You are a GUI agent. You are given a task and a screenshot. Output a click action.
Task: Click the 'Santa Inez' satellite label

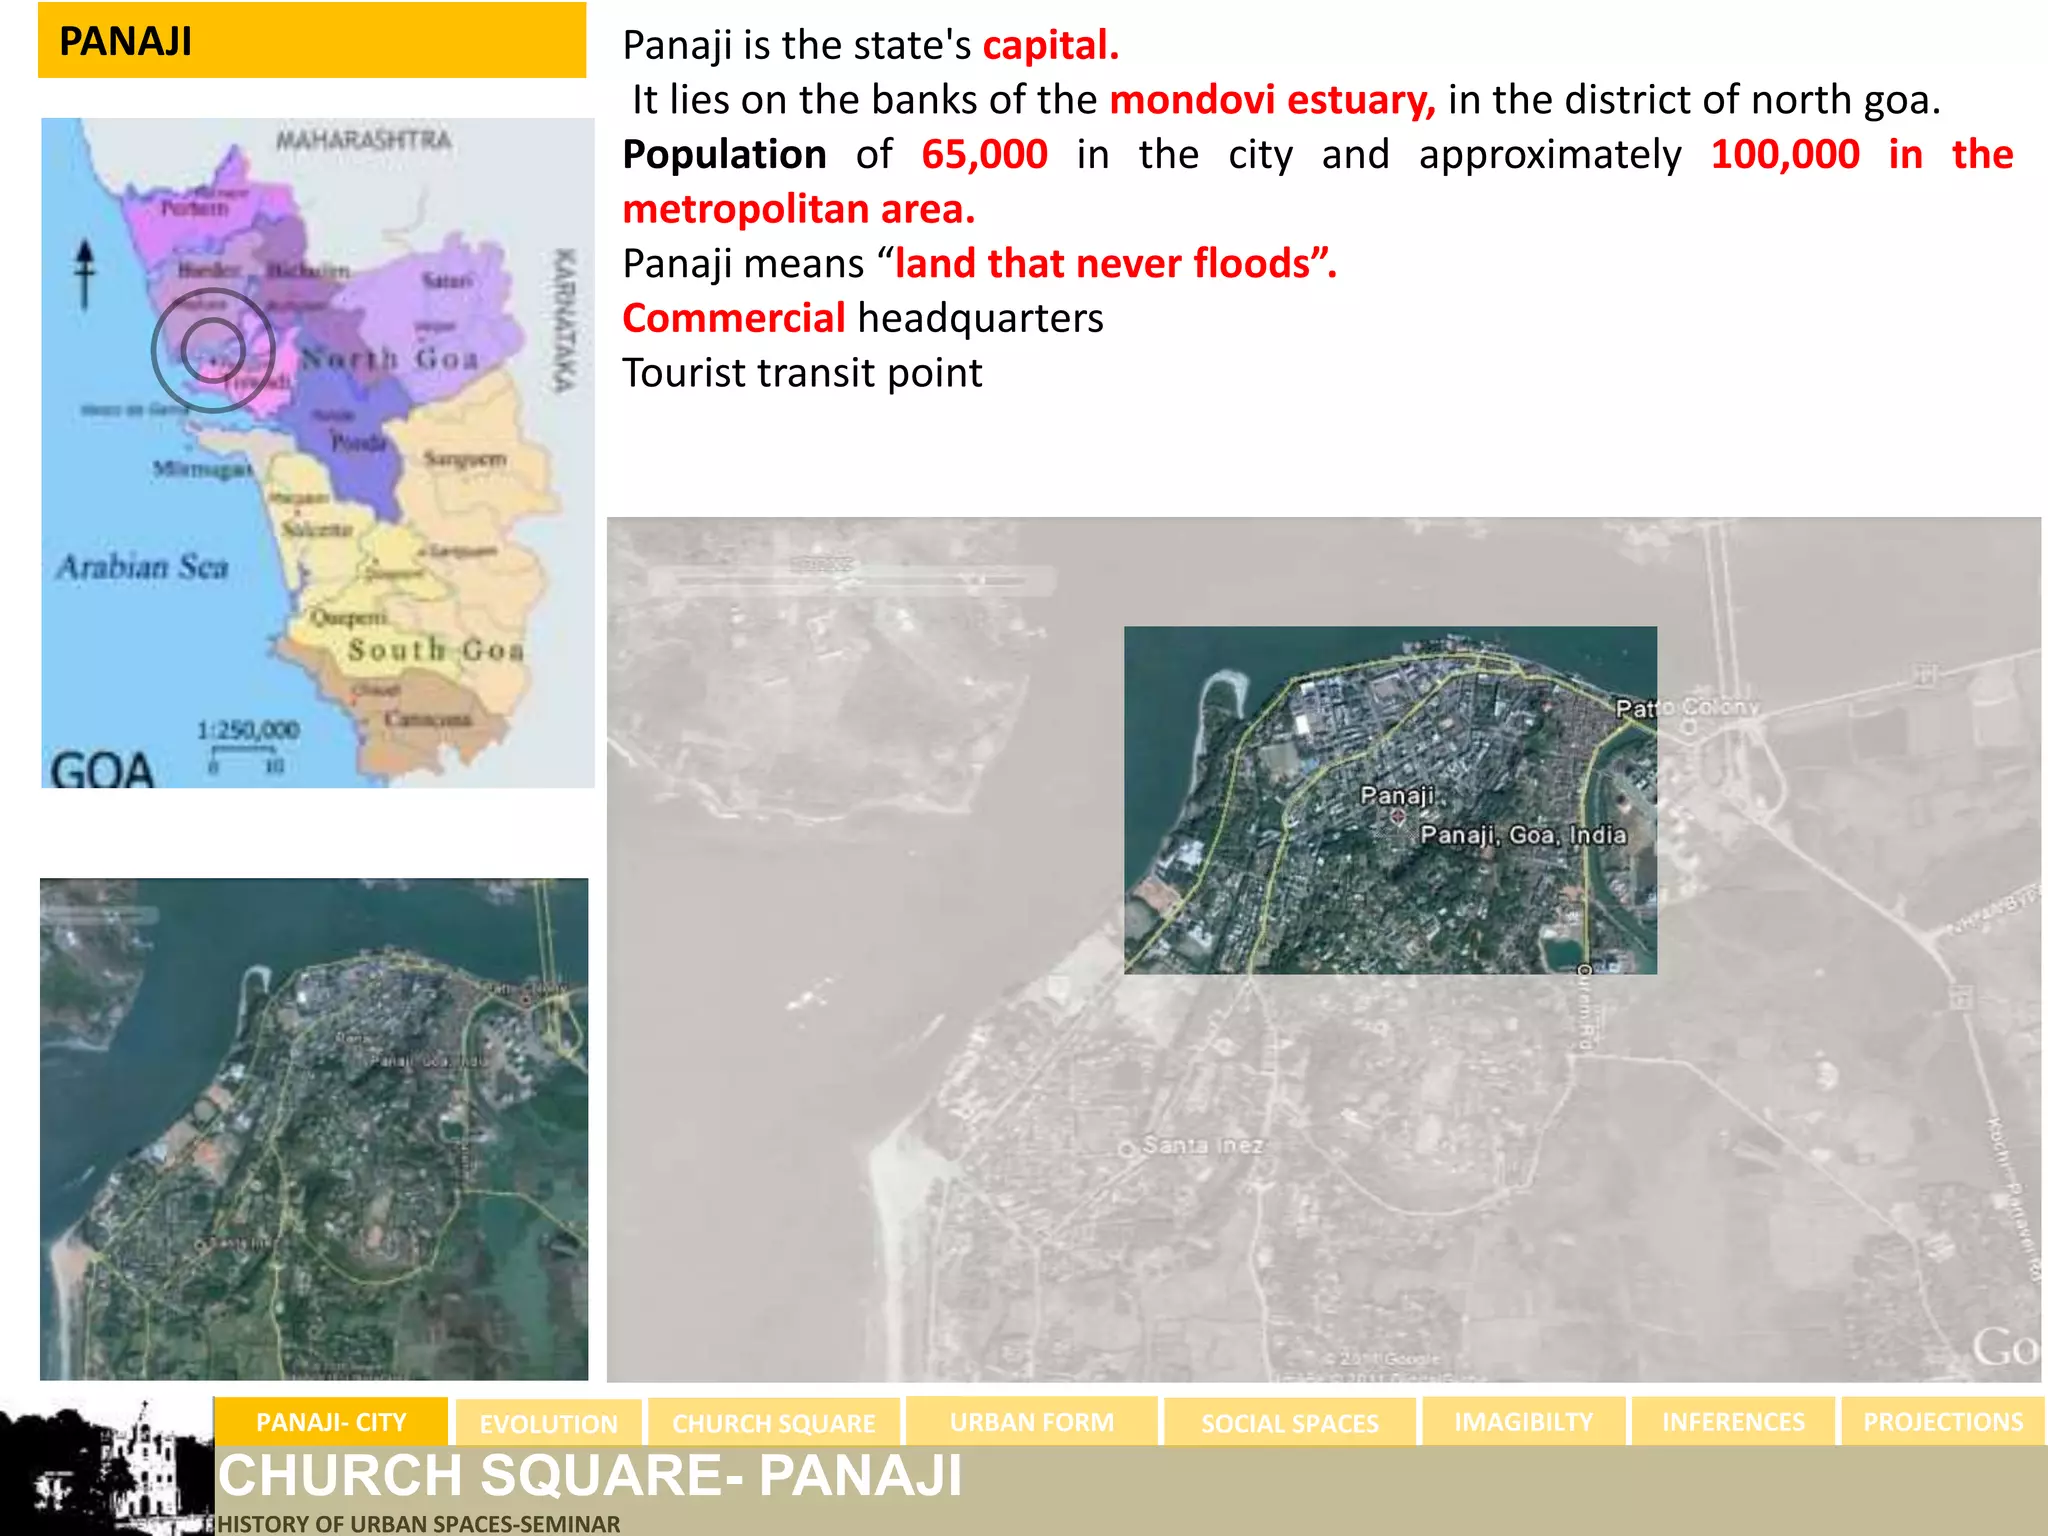pos(1203,1145)
